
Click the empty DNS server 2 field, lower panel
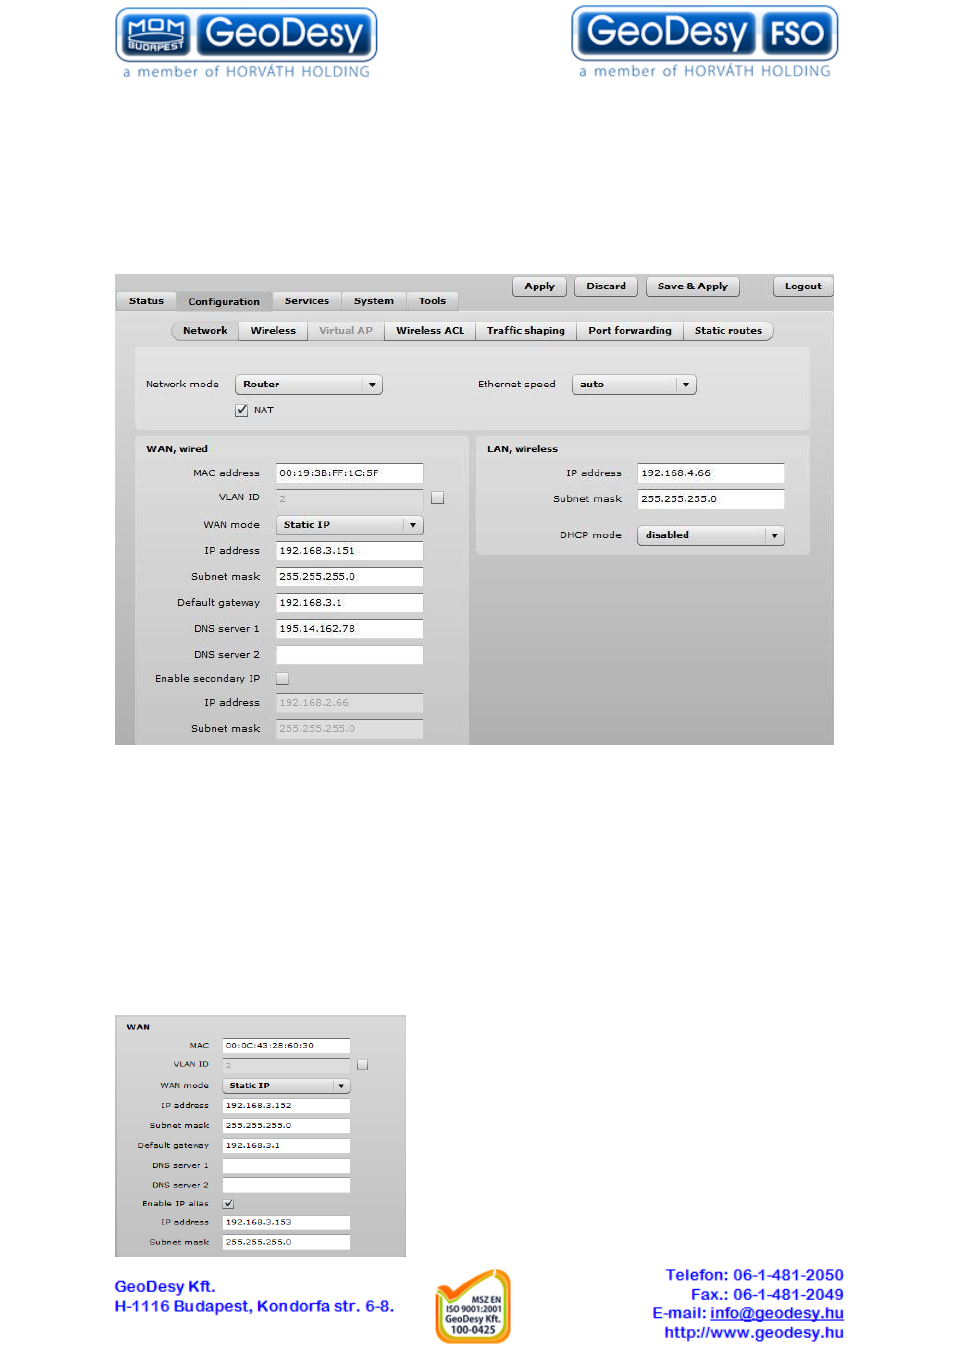point(286,1185)
